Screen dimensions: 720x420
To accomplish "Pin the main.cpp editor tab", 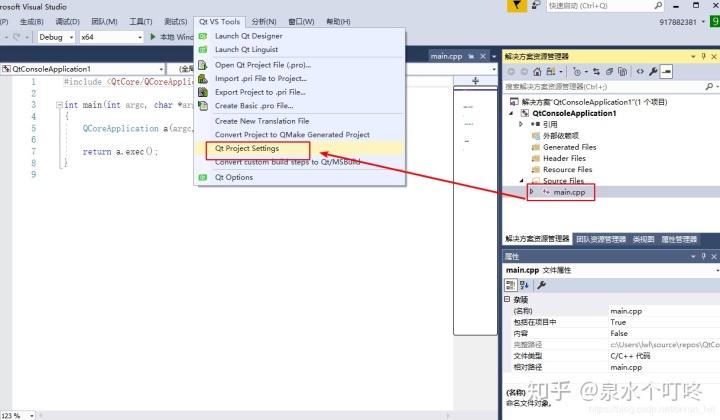I will pyautogui.click(x=471, y=56).
